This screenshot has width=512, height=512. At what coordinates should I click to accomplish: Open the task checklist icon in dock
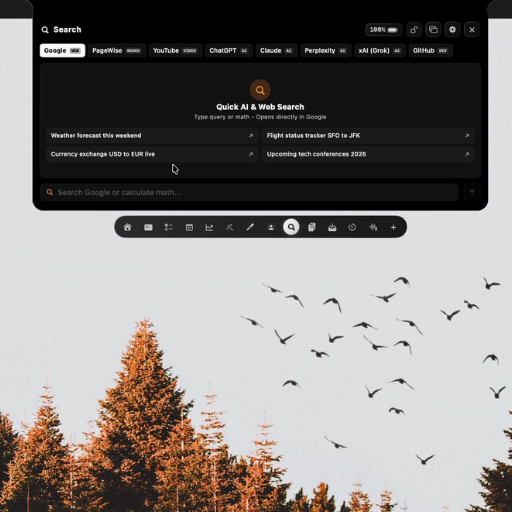pyautogui.click(x=169, y=227)
